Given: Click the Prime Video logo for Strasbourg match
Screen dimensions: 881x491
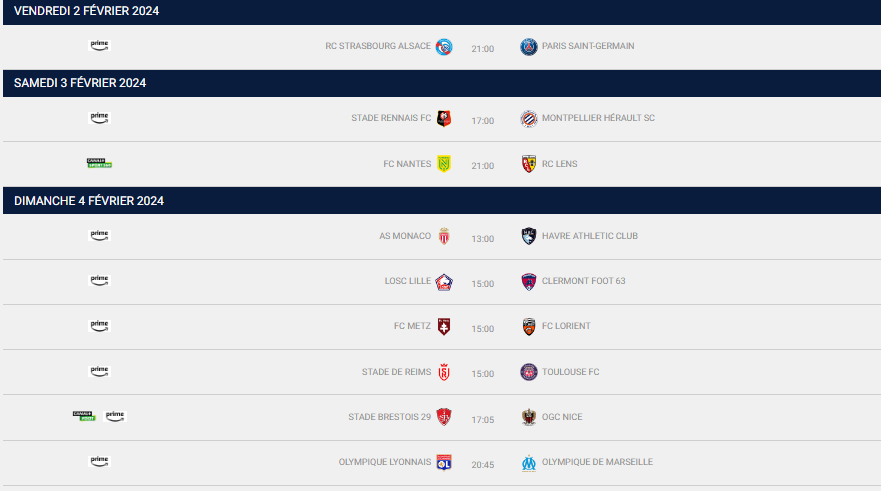Looking at the screenshot, I should coord(99,45).
